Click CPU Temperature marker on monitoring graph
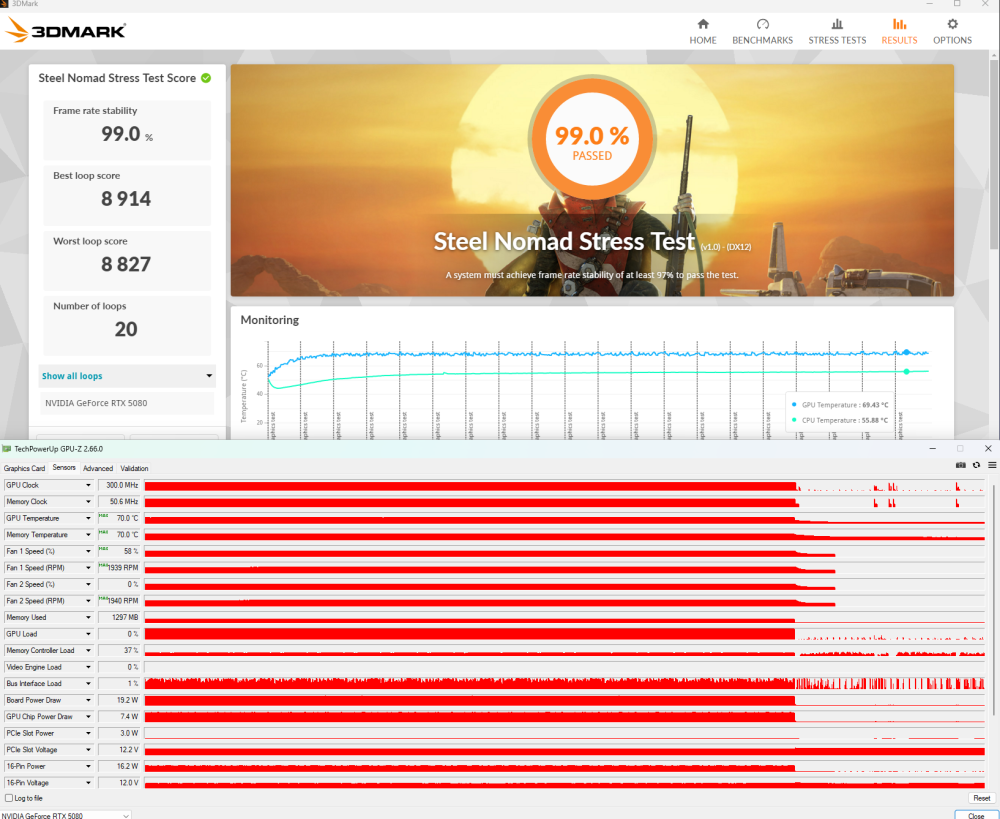This screenshot has width=1000, height=819. click(x=906, y=371)
